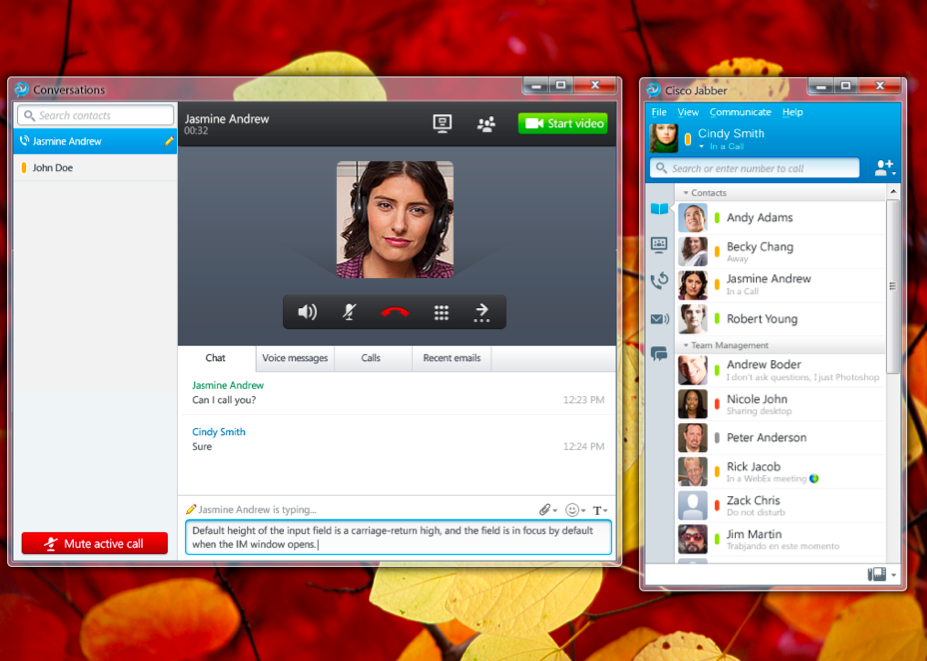Collapse the Contacts group
927x661 pixels.
click(x=686, y=193)
